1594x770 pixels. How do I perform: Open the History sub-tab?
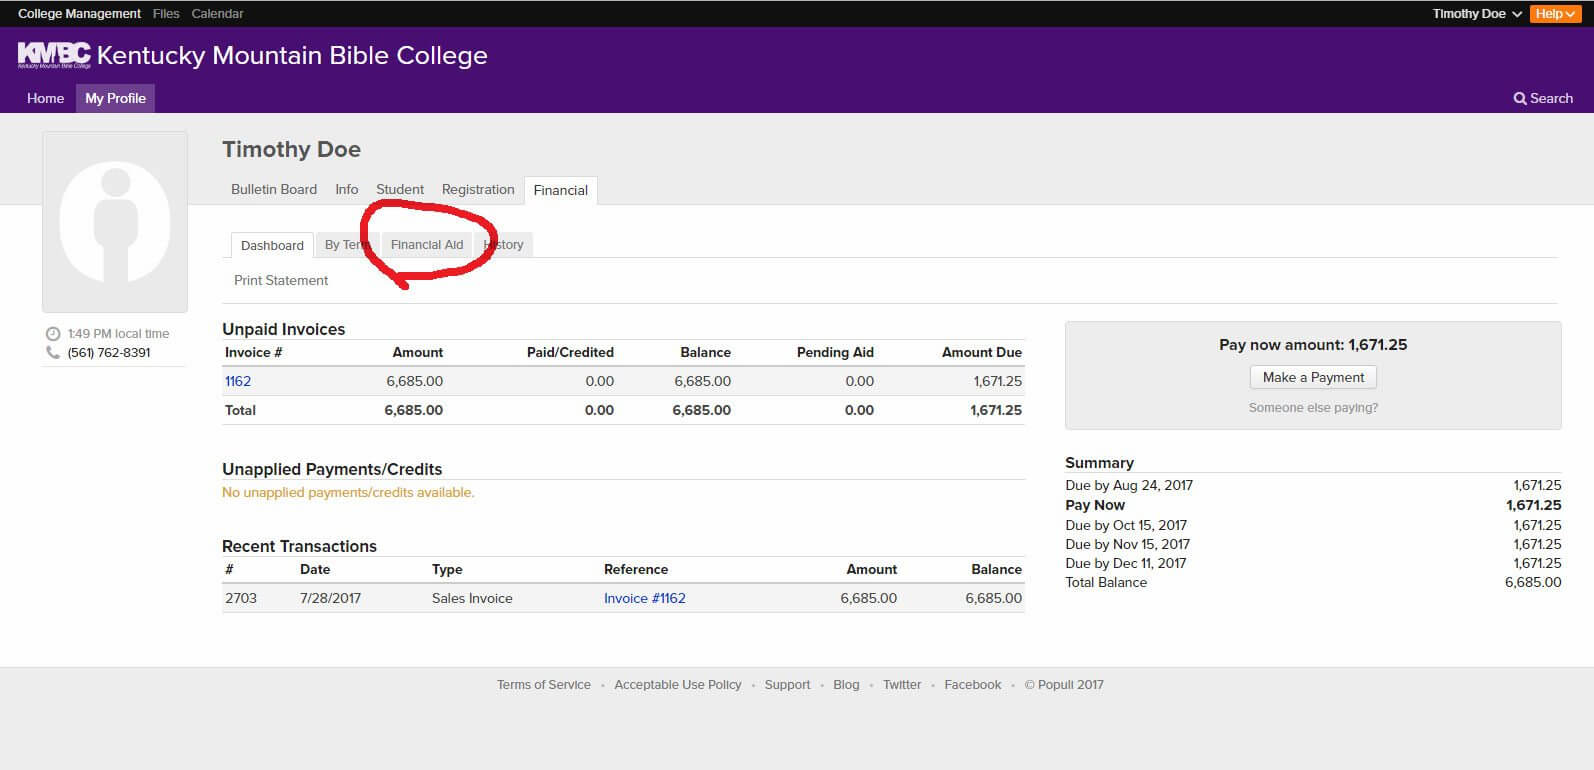[x=504, y=244]
